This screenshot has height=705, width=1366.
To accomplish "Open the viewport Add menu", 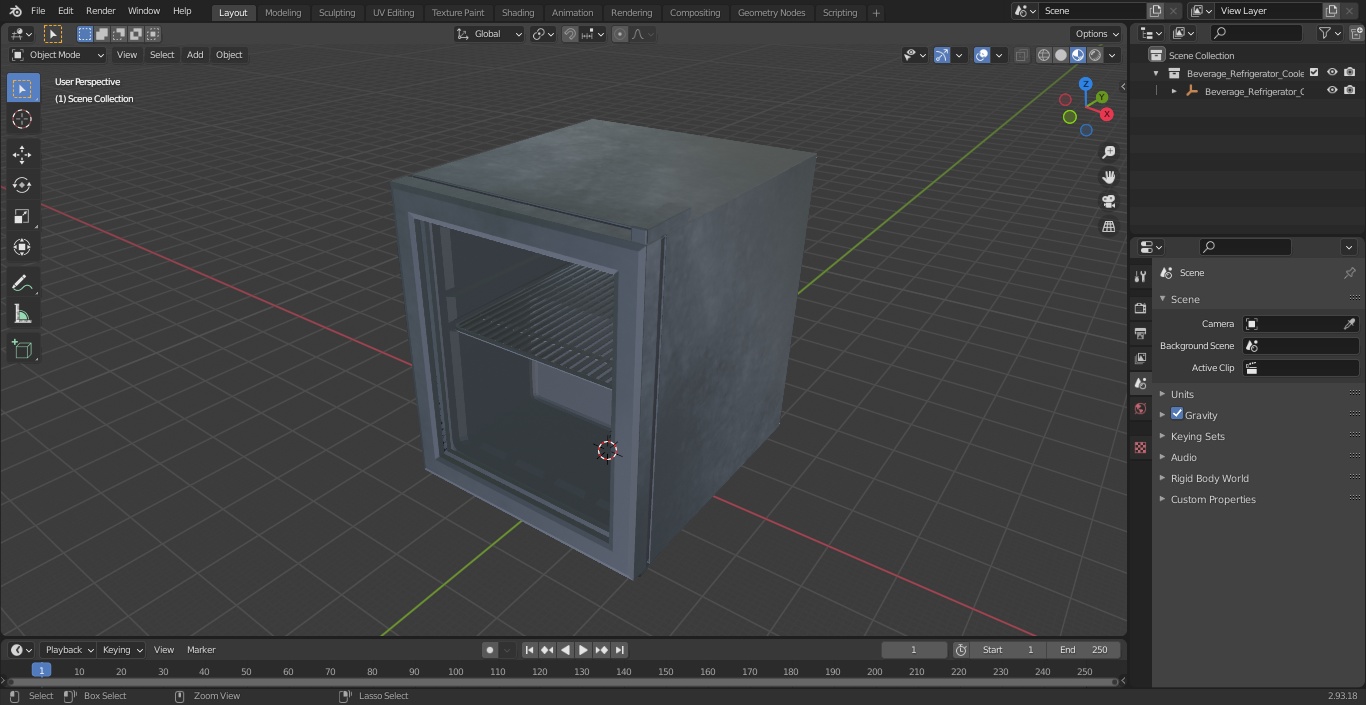I will 195,55.
